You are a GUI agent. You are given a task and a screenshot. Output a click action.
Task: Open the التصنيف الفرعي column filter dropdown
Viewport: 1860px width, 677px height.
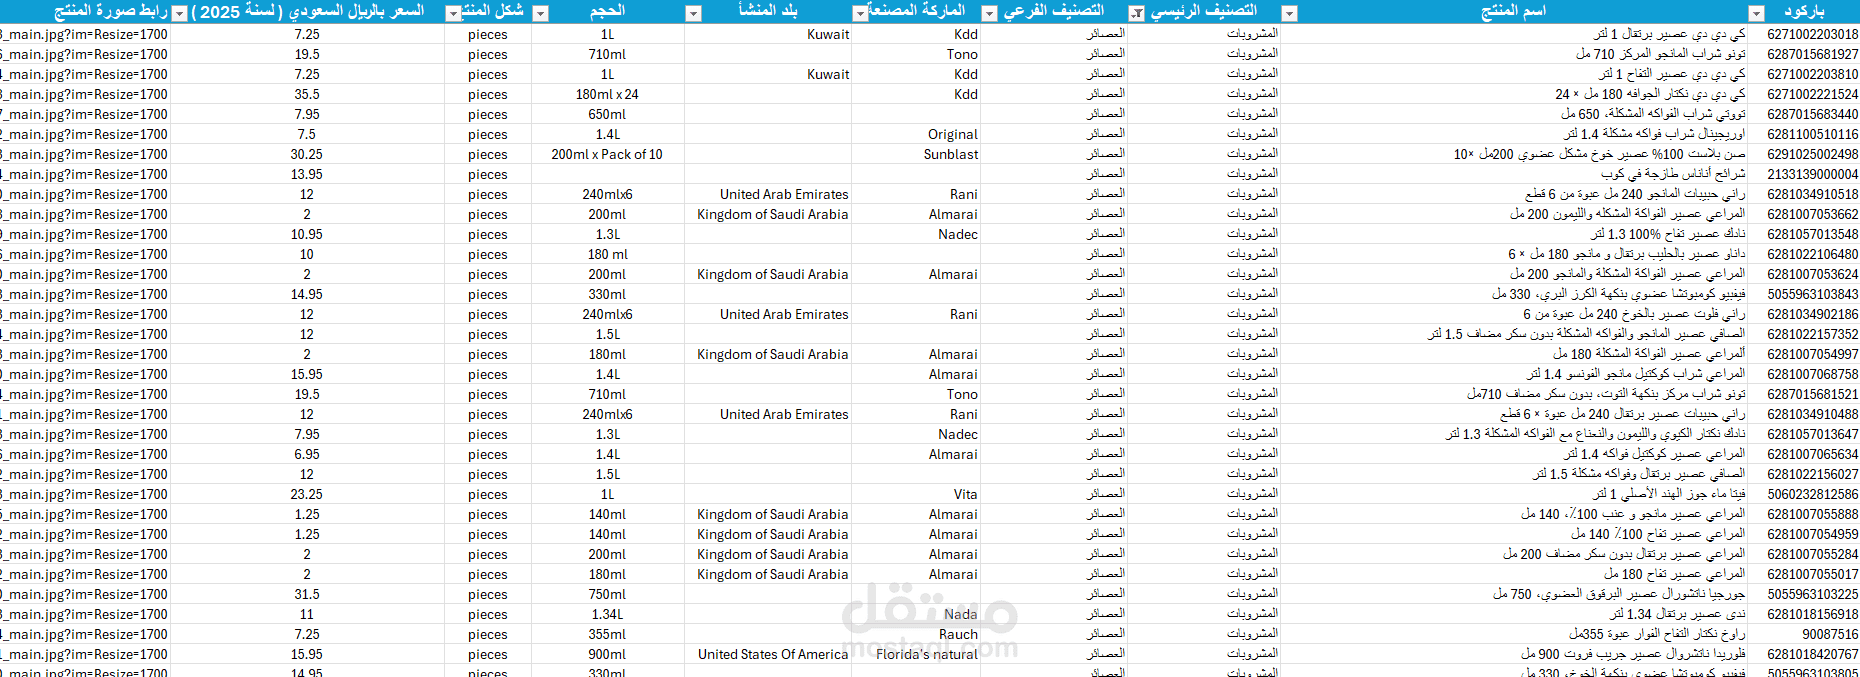point(989,13)
